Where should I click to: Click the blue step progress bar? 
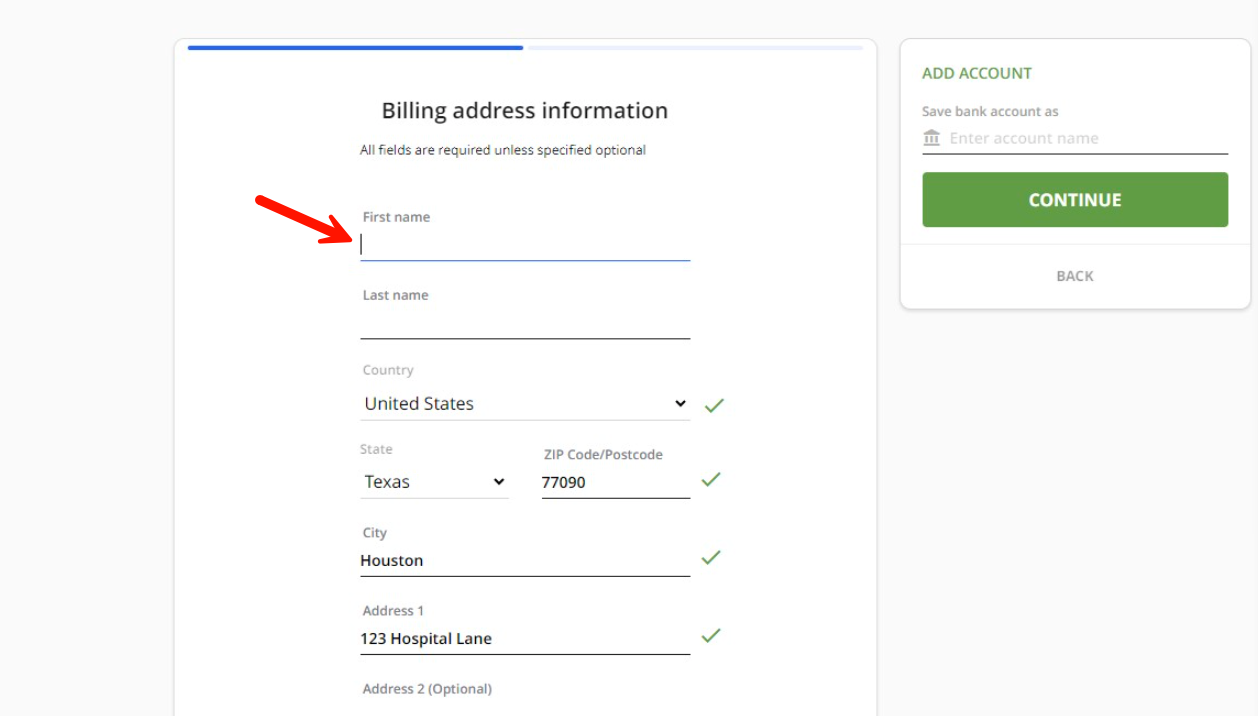355,47
